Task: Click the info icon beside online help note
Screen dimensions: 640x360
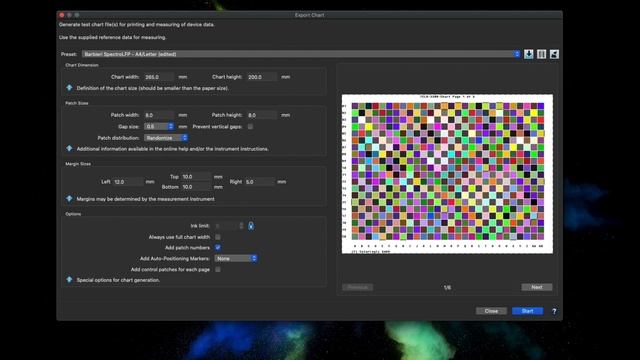Action: (x=69, y=149)
